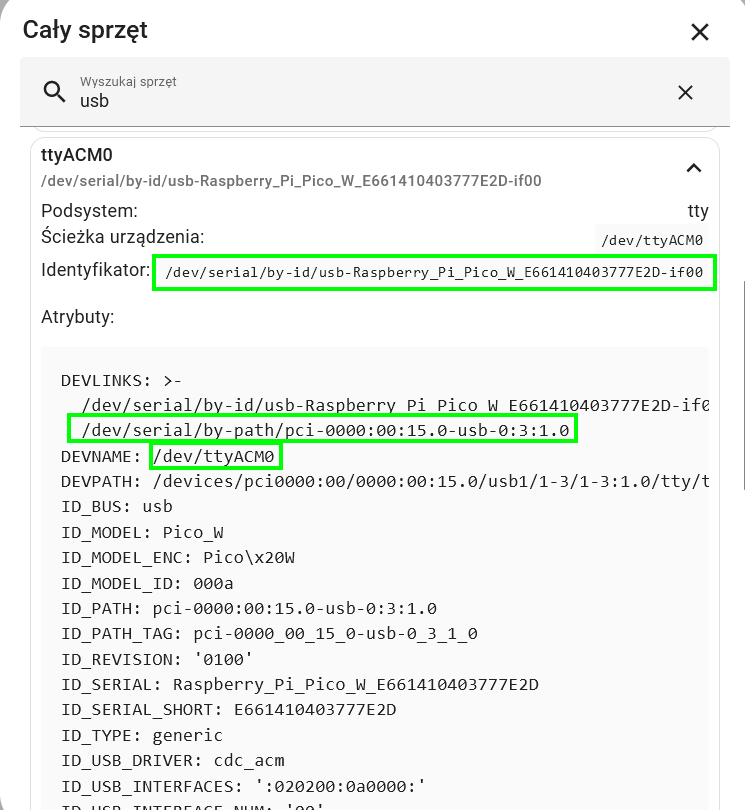Screen dimensions: 745x810
Task: Close the Cały sprzęt dialog
Action: [700, 32]
